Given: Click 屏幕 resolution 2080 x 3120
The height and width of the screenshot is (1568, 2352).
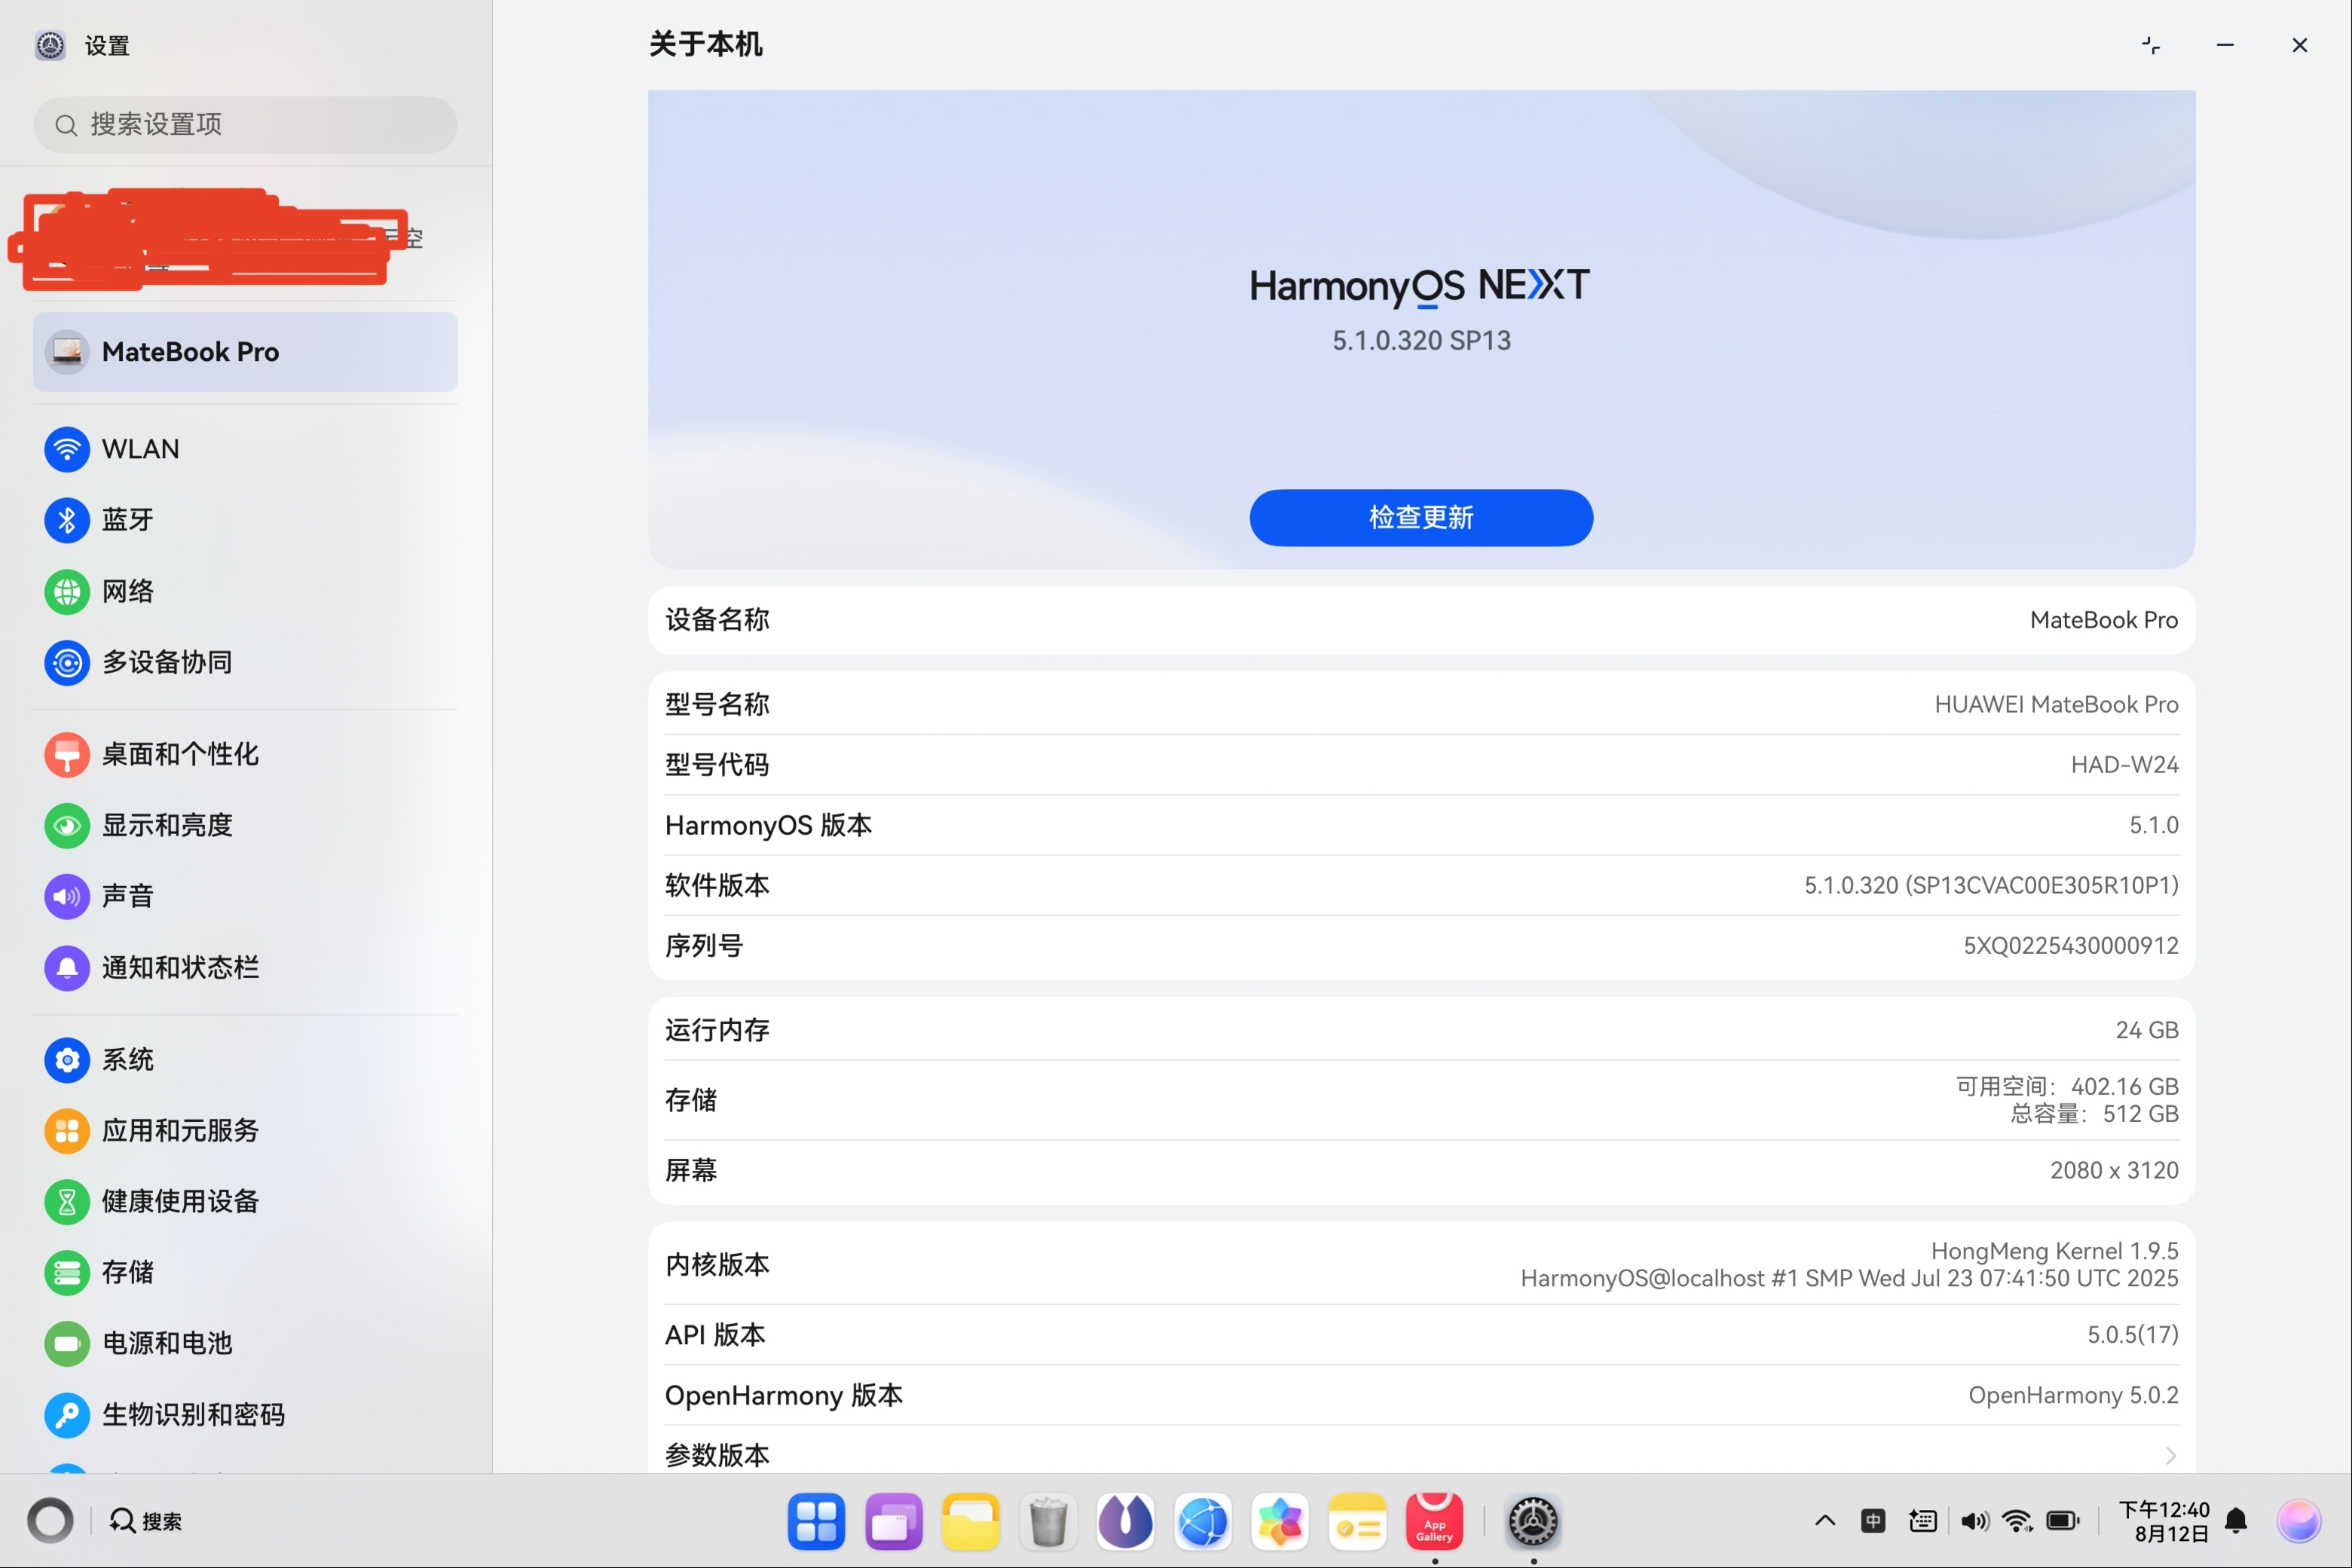Looking at the screenshot, I should (2113, 1170).
